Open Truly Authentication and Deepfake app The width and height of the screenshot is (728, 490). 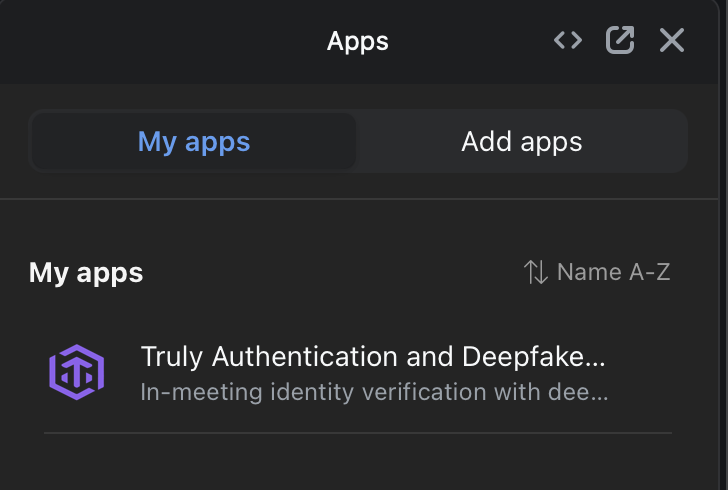372,357
